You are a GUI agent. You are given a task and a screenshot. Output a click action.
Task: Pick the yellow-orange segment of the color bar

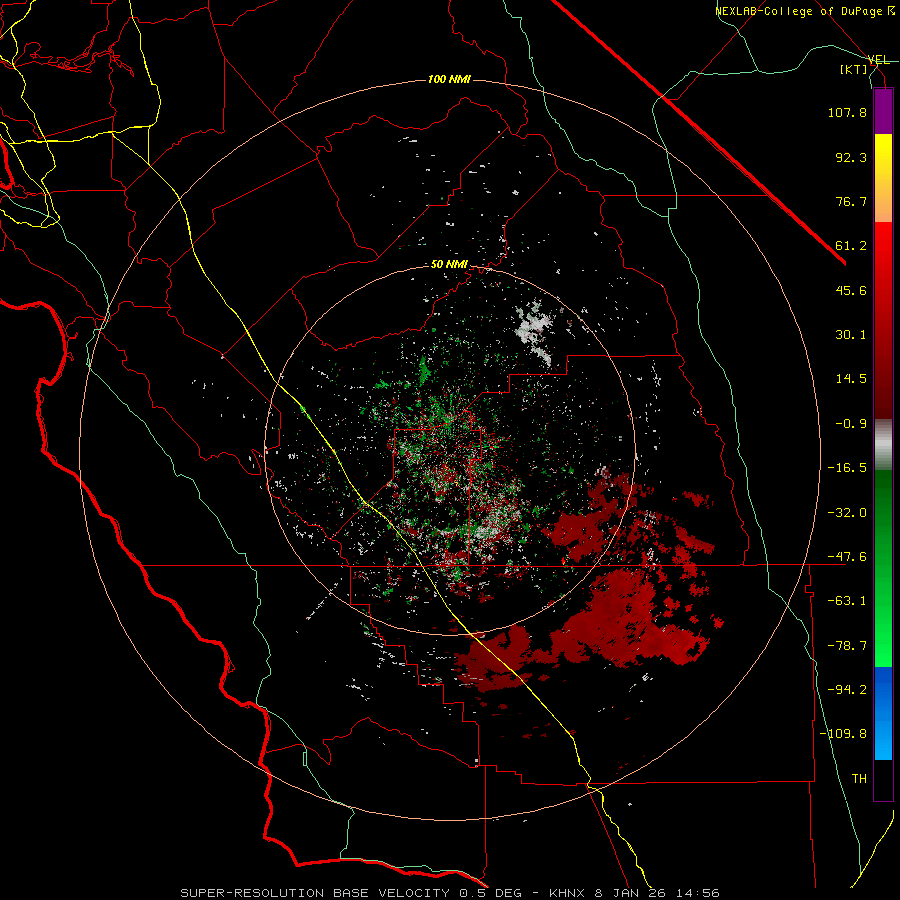[x=883, y=178]
